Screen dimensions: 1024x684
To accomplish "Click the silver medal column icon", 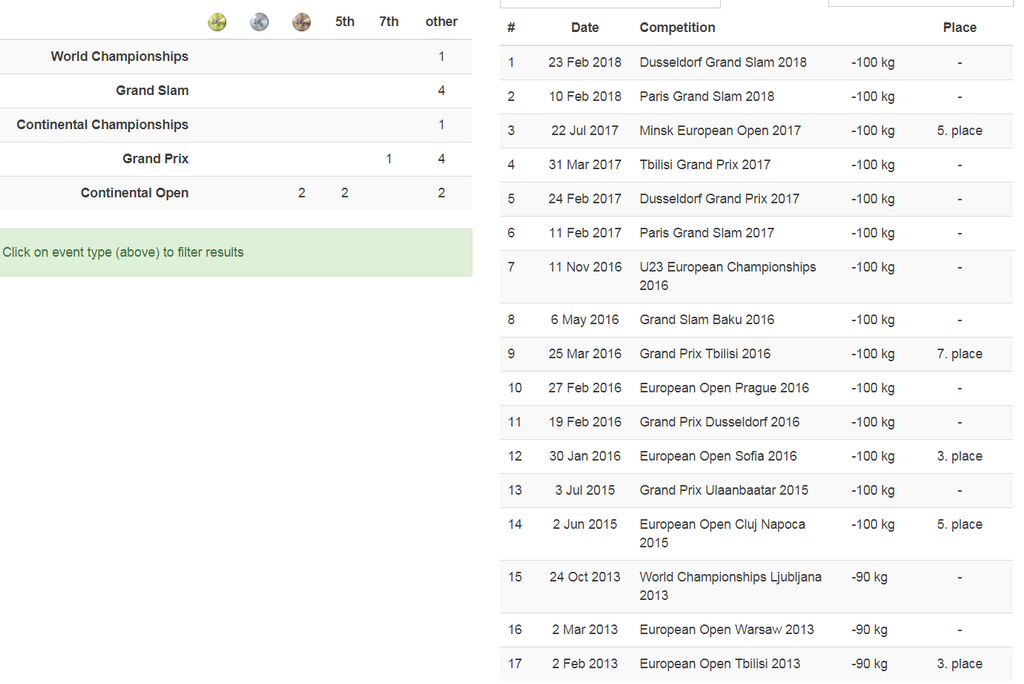I will [x=259, y=22].
